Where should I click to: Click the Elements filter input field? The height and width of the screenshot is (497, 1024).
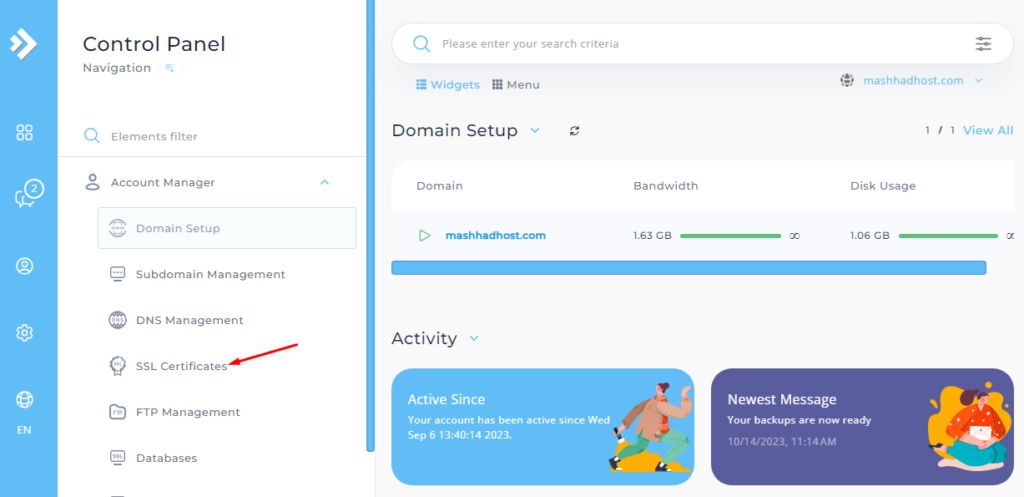220,136
